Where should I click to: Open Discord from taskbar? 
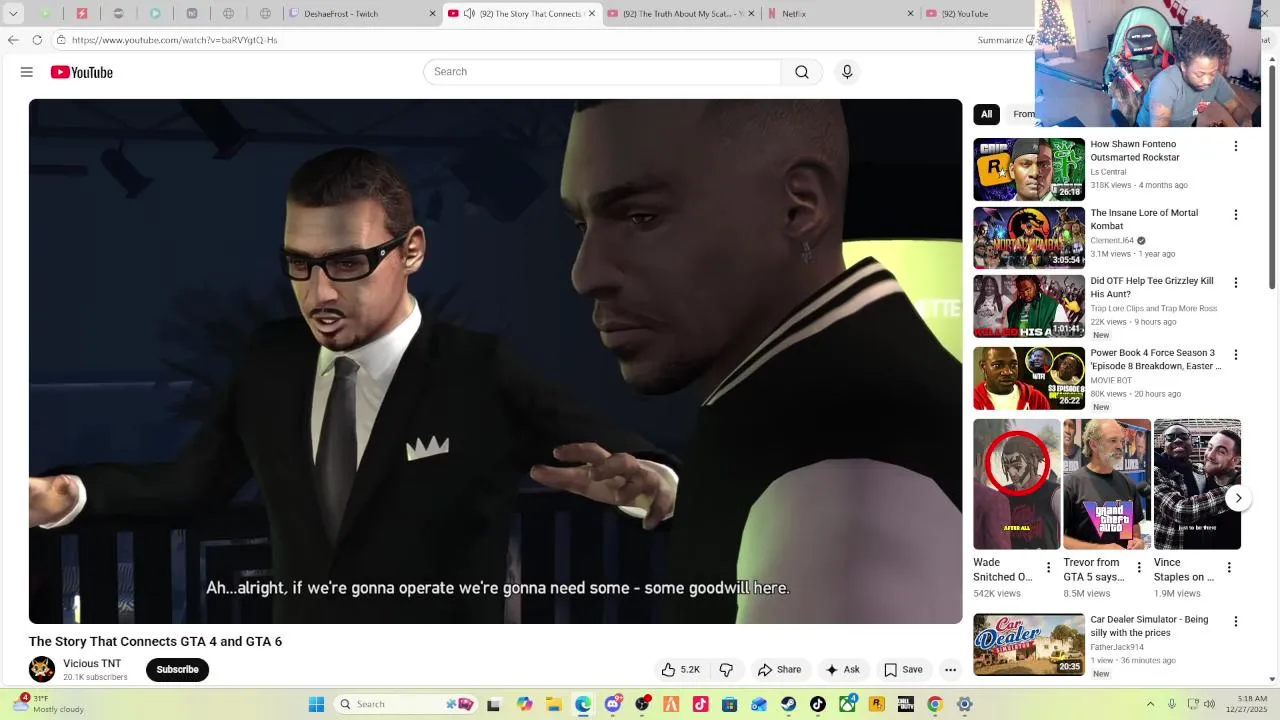613,704
